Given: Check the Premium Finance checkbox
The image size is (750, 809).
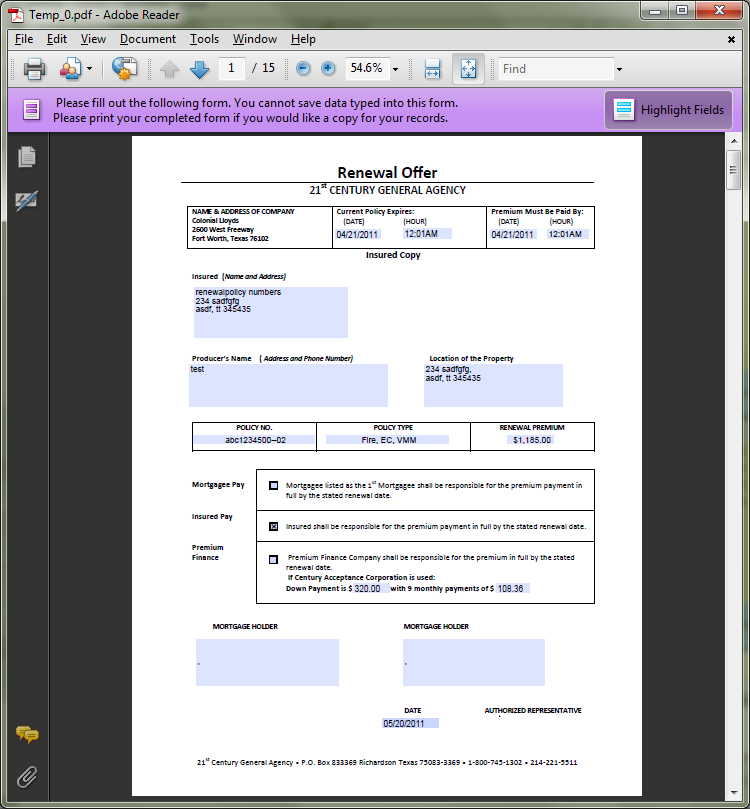Looking at the screenshot, I should click(273, 559).
